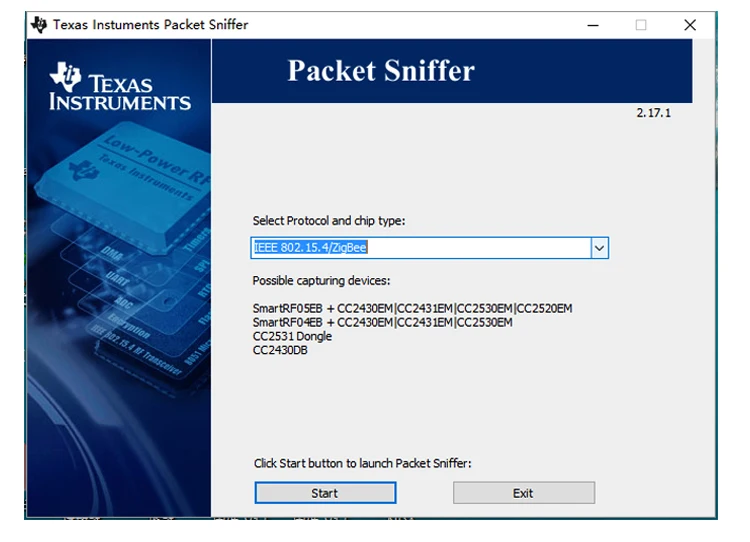Viewport: 750px width, 542px height.
Task: Click the 'Click Start button to launch' label
Action: pos(363,463)
